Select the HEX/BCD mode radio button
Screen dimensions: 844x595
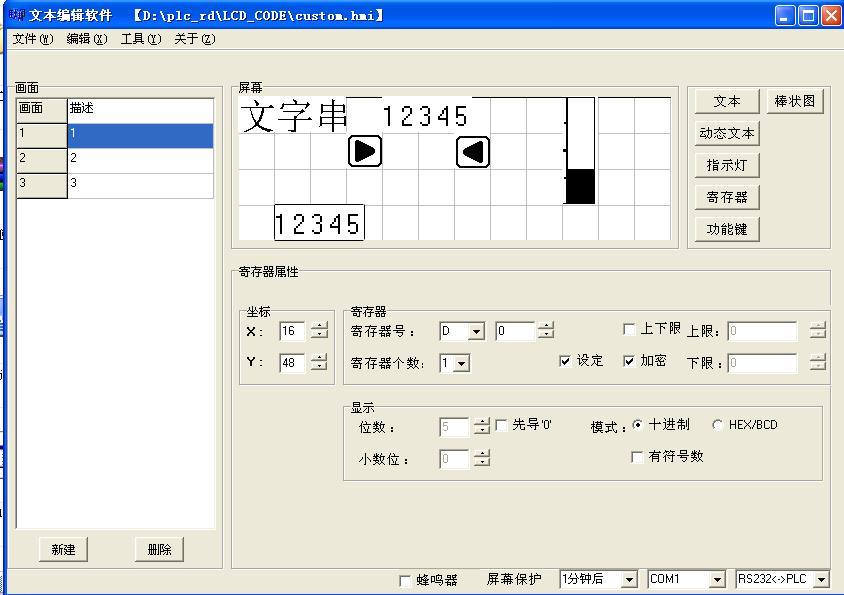716,424
